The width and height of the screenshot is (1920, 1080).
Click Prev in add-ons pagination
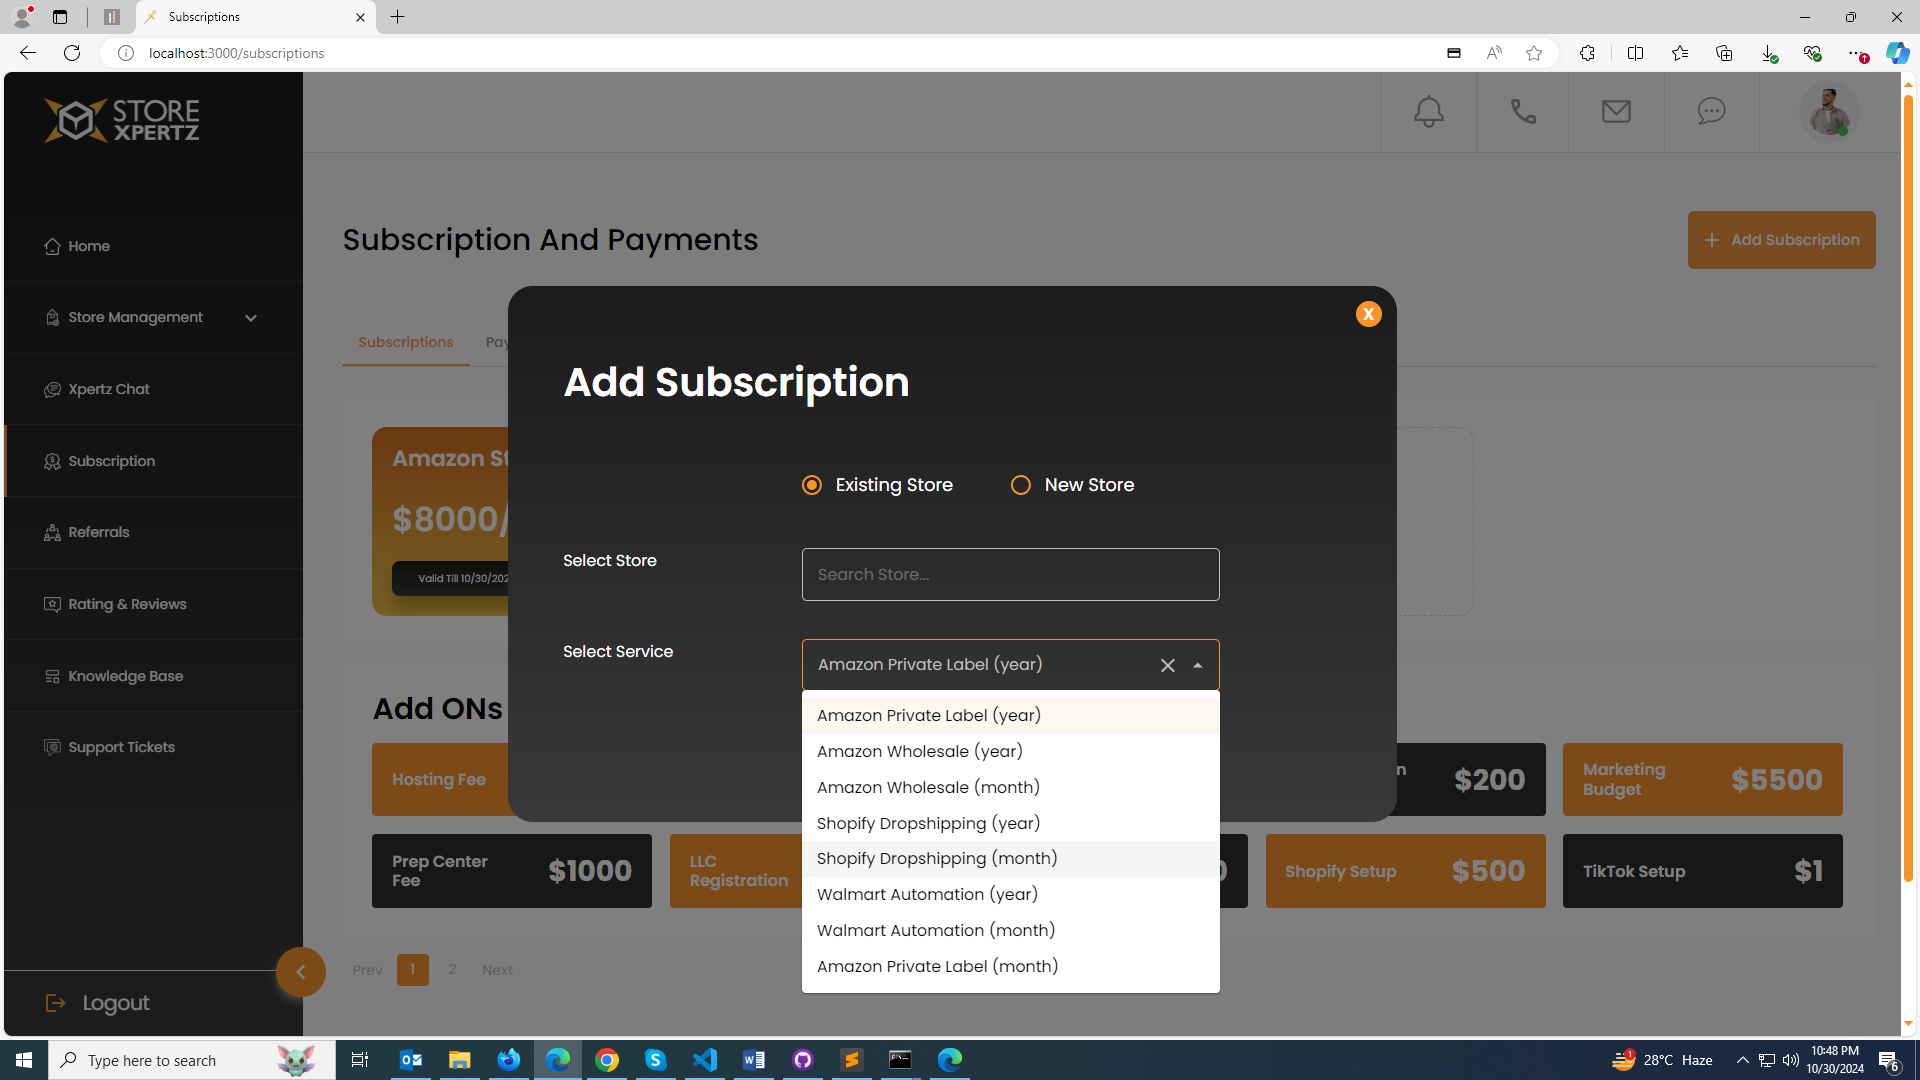(x=367, y=970)
